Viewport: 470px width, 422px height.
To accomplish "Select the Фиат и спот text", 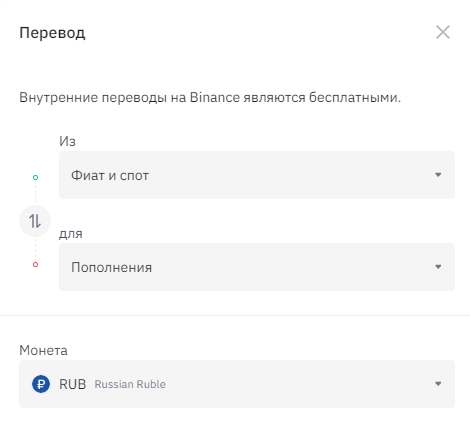I will (110, 175).
